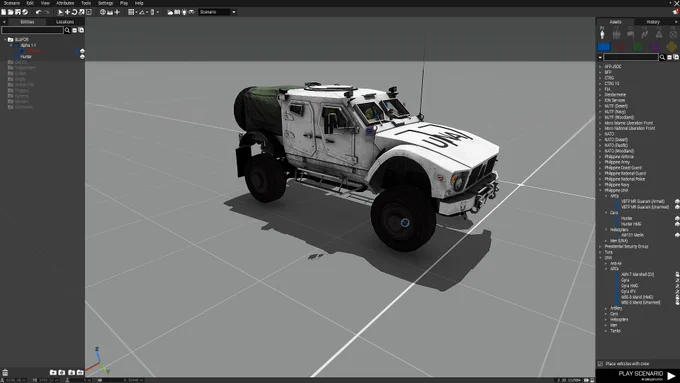The image size is (680, 383).
Task: Select the Civilian purple side filter
Action: (655, 46)
